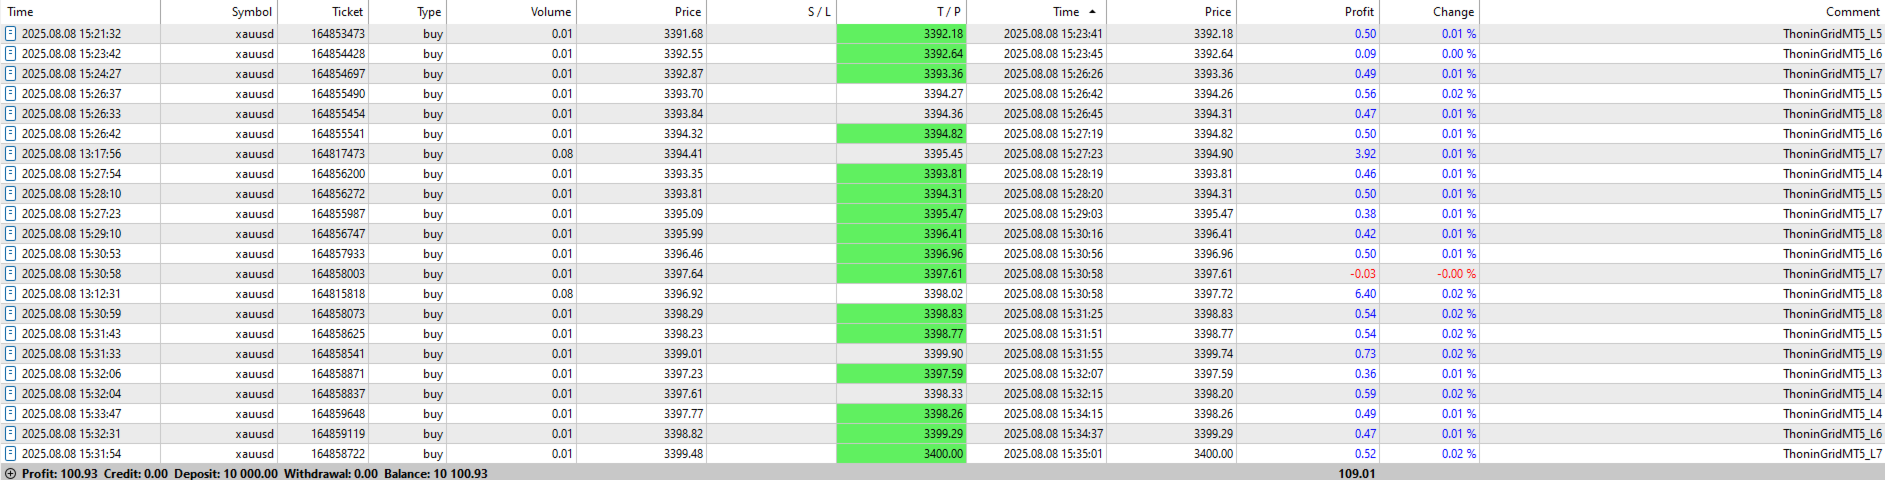Click the row icon for ticket 164855541
The image size is (1885, 480).
(x=11, y=134)
